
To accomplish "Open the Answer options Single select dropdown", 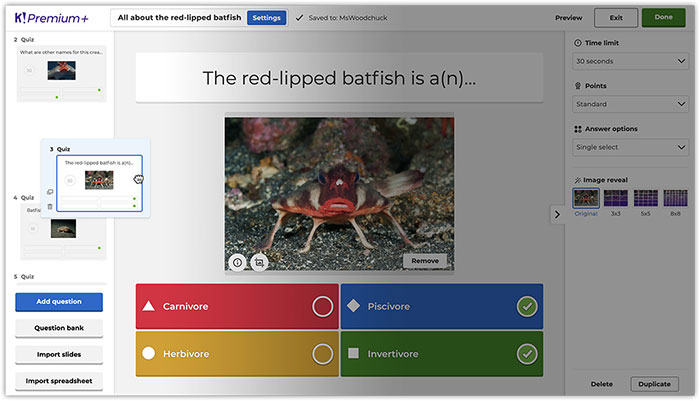I will (629, 147).
